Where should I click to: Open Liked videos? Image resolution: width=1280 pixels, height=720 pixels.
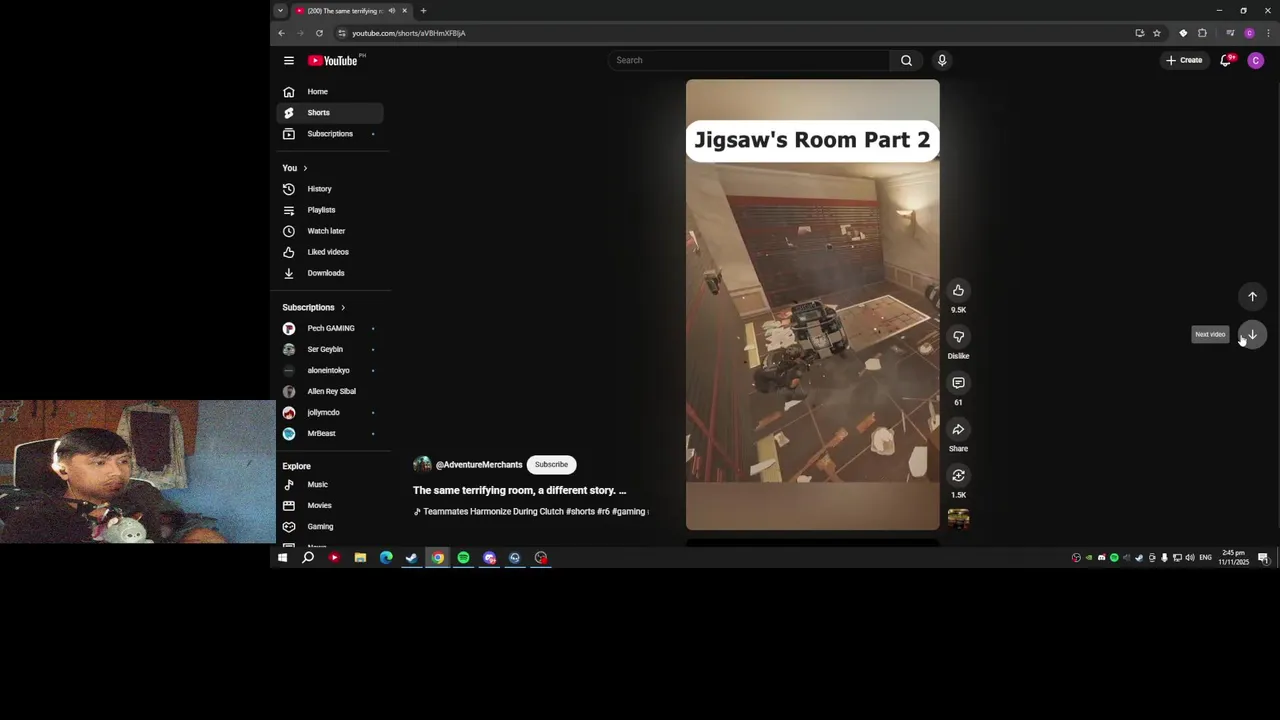coord(329,252)
